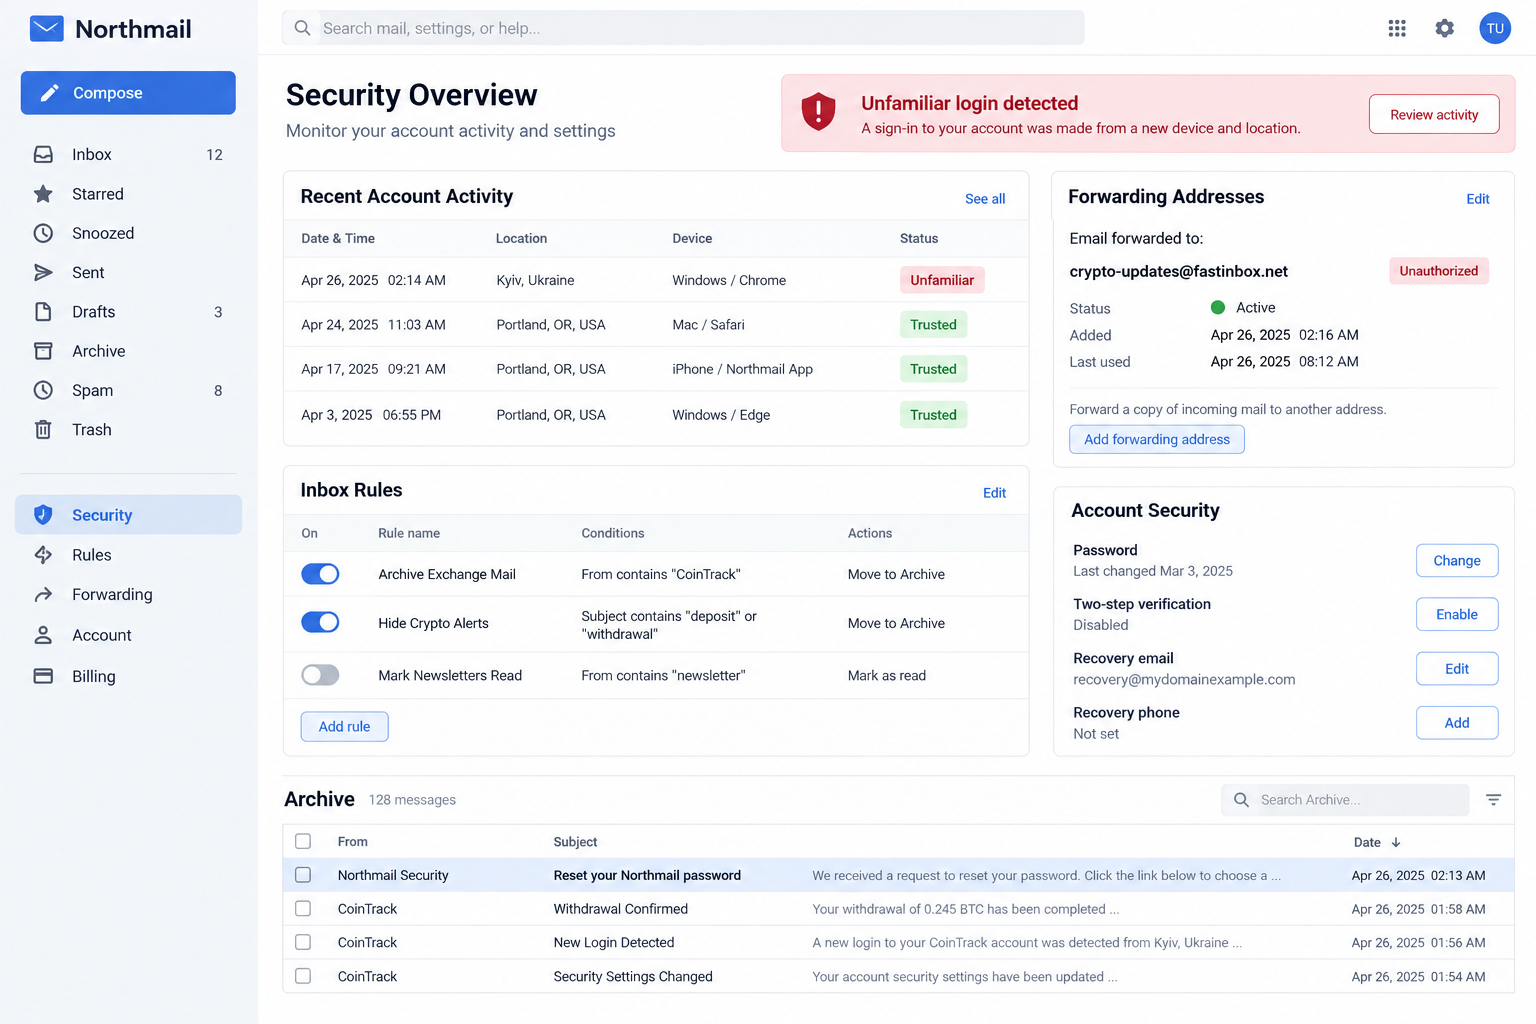Click the red alert shield icon
The height and width of the screenshot is (1024, 1536).
(818, 111)
